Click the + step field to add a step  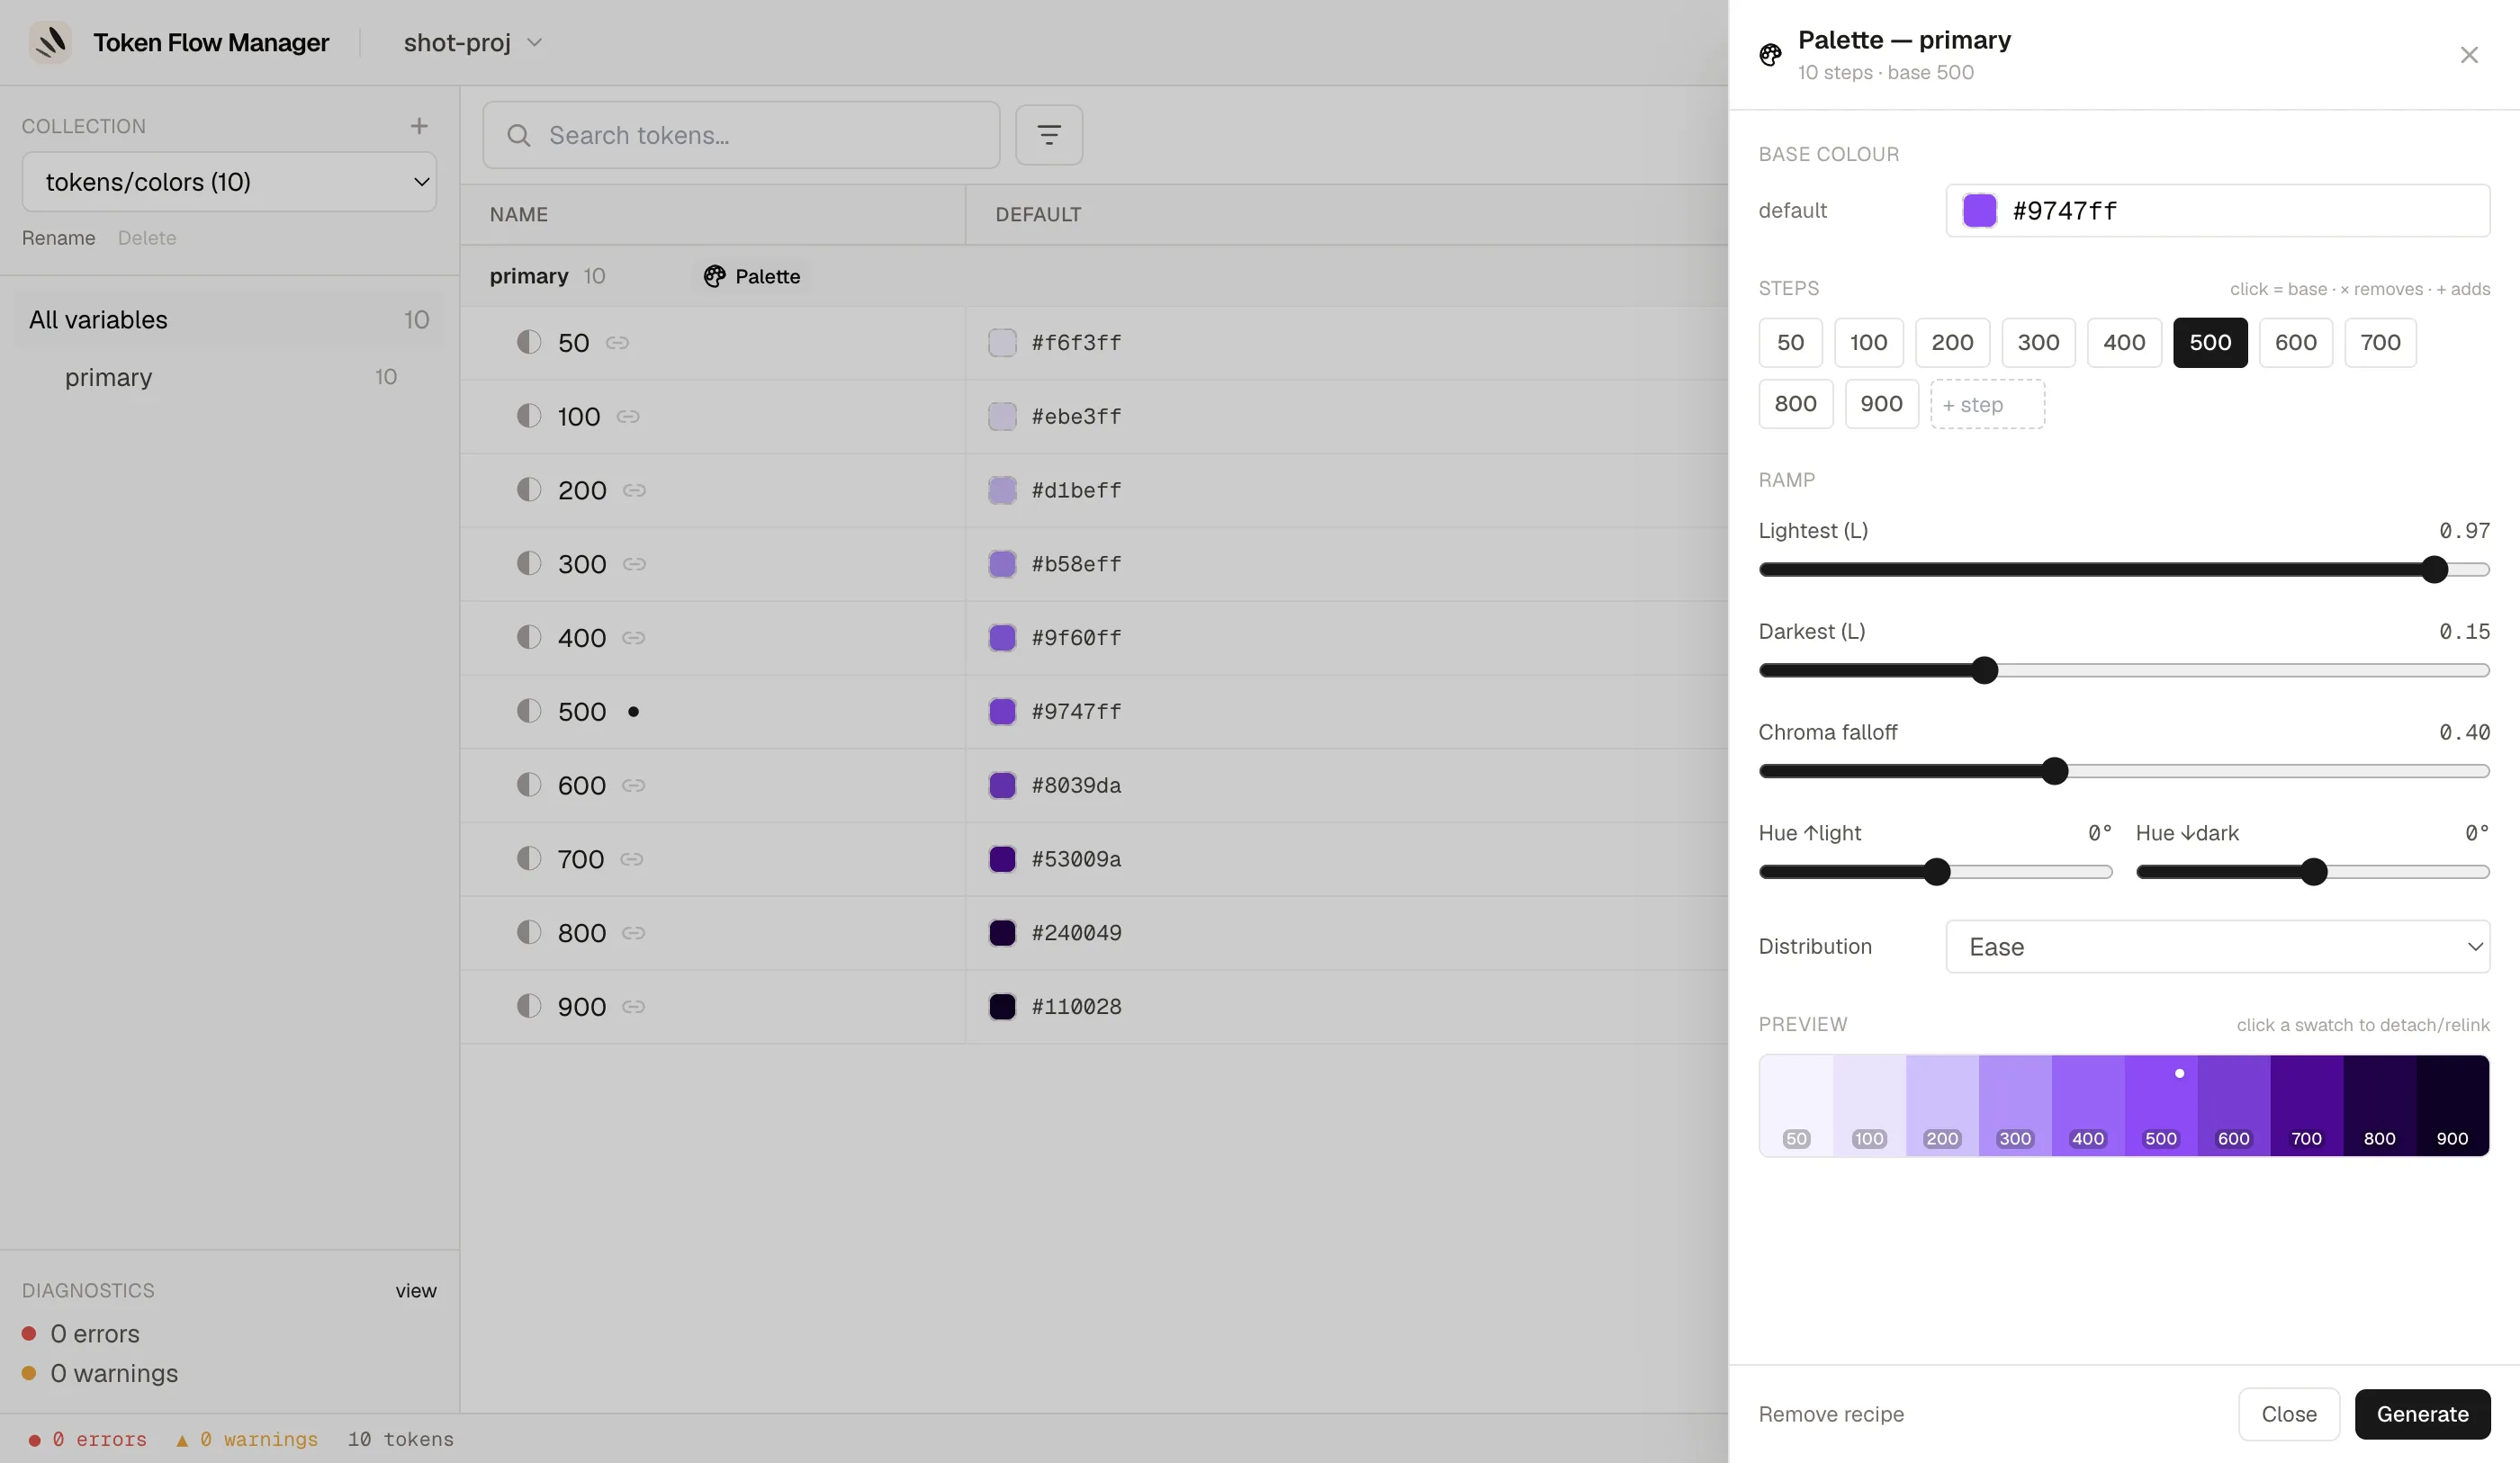[x=1987, y=405]
